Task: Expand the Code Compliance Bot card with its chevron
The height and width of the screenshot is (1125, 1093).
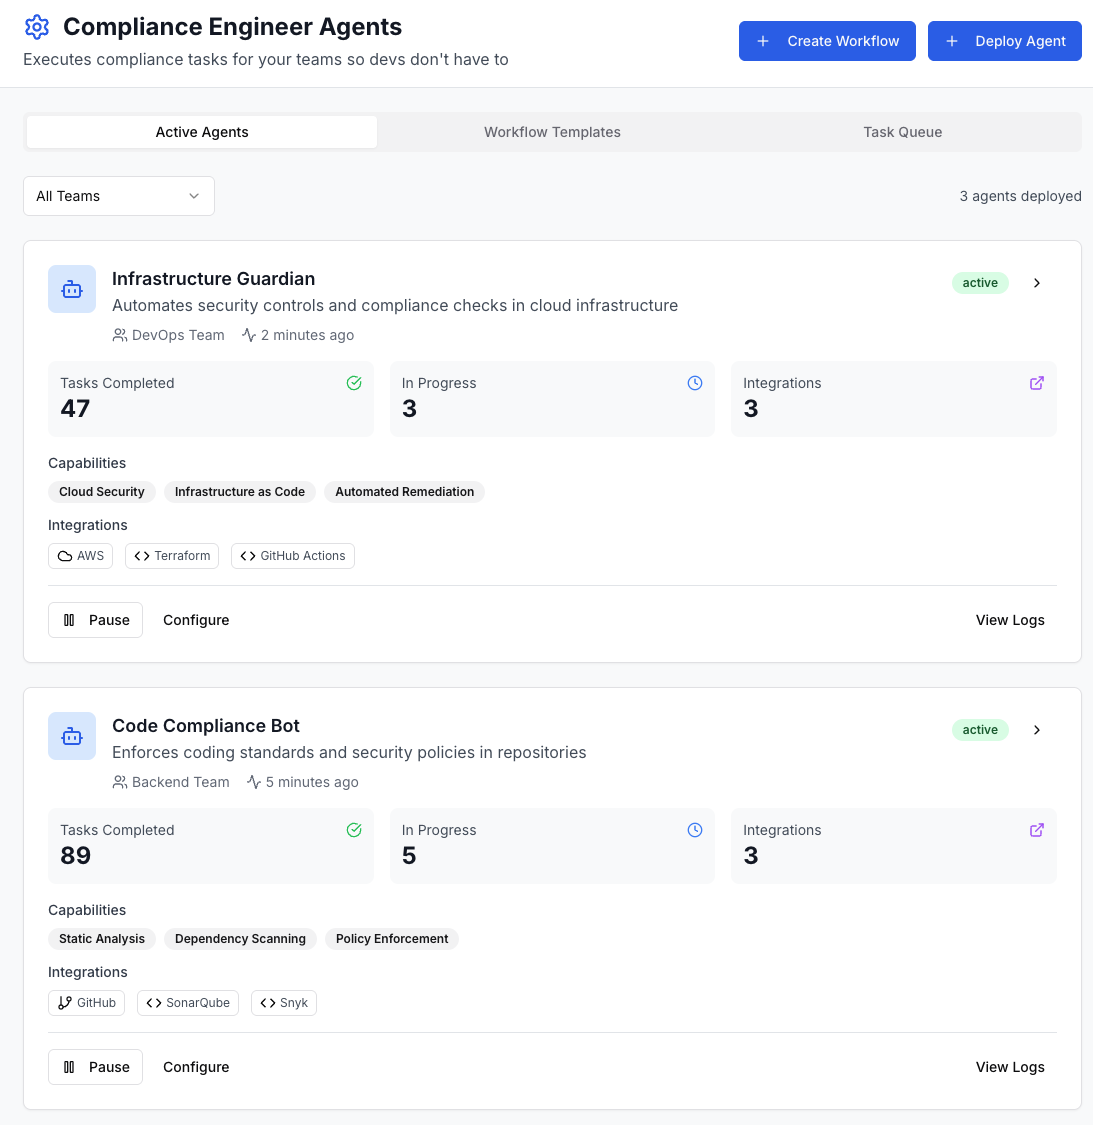Action: [x=1036, y=730]
